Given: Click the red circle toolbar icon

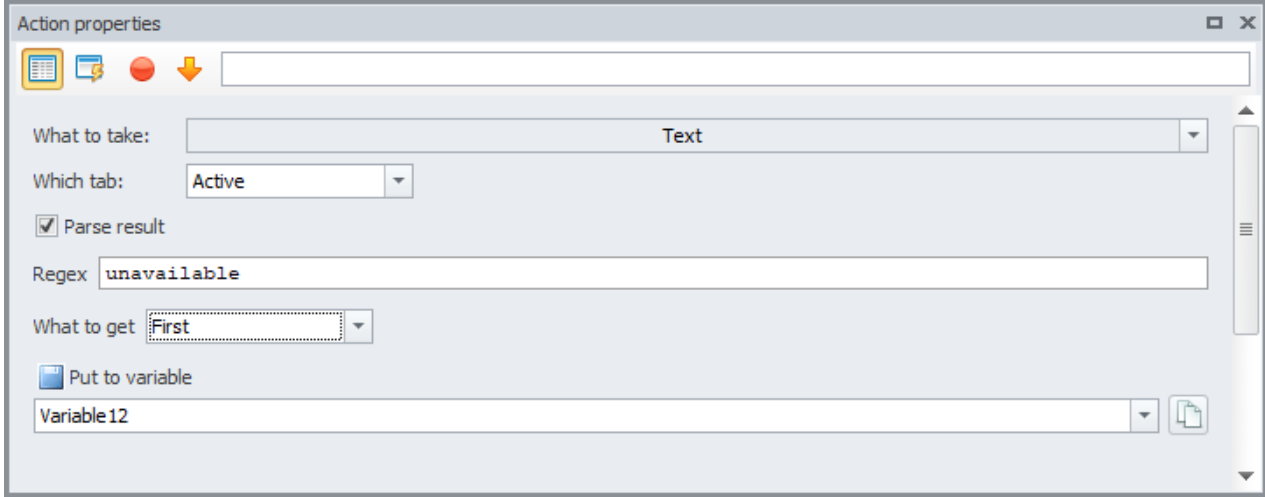Looking at the screenshot, I should pyautogui.click(x=142, y=70).
